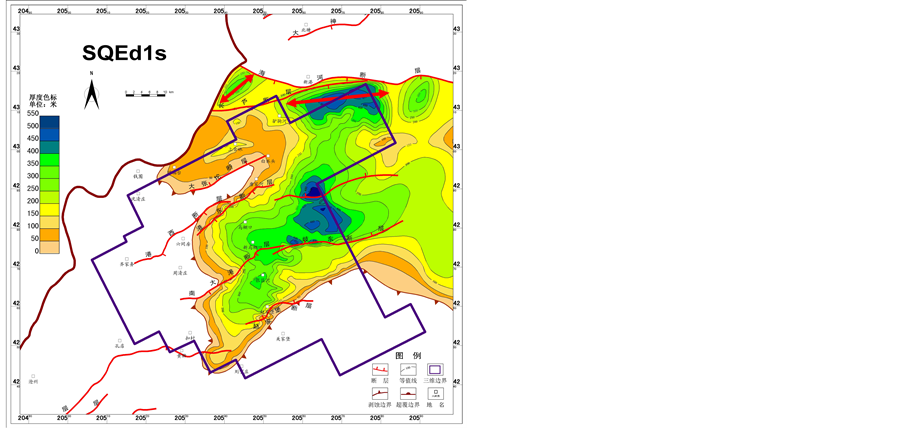Pick the bright green swatch below 400 on scale
Image resolution: width=903 pixels, height=428 pixels.
pos(50,157)
